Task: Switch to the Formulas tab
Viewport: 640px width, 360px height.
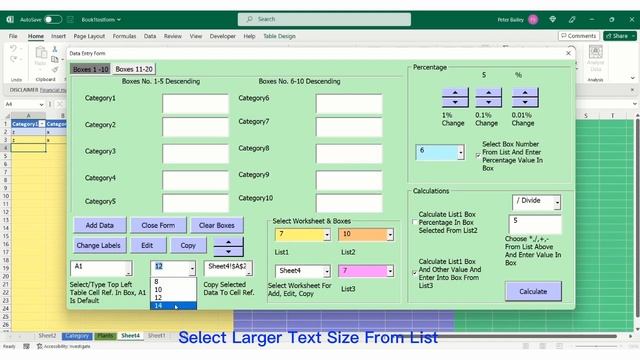Action: 124,36
